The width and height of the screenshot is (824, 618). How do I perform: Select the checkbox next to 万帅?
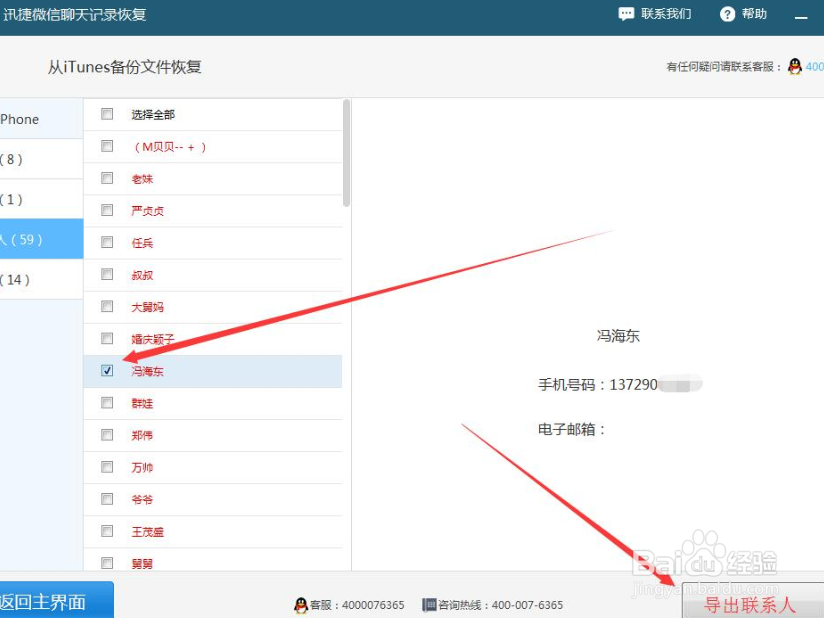click(x=107, y=467)
